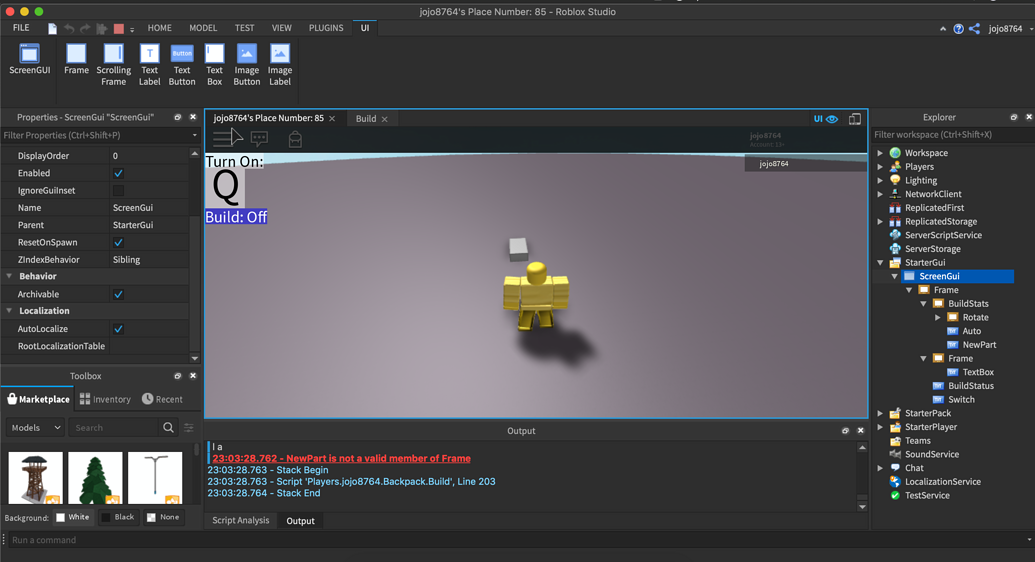The height and width of the screenshot is (562, 1035).
Task: Switch to the Build script tab
Action: (x=366, y=119)
